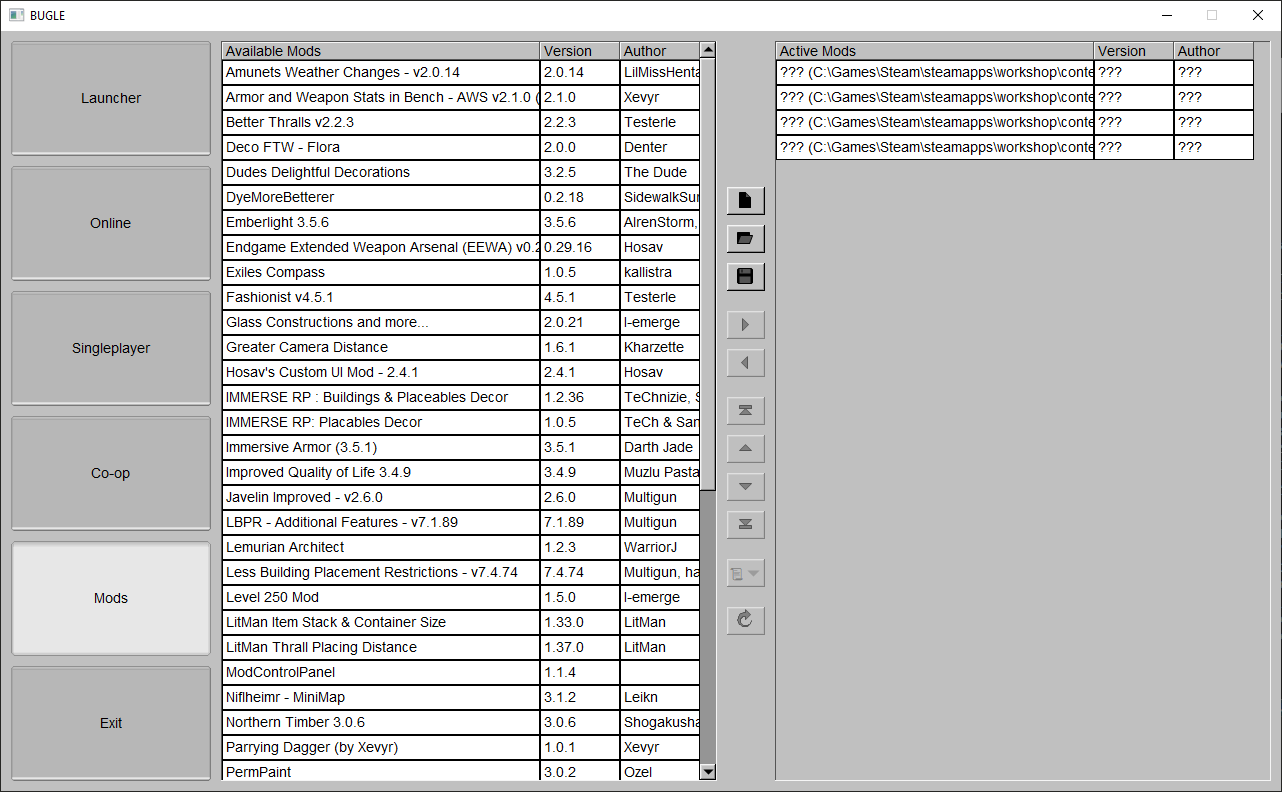The width and height of the screenshot is (1282, 792).
Task: Click the move mod to bottom button
Action: point(745,524)
